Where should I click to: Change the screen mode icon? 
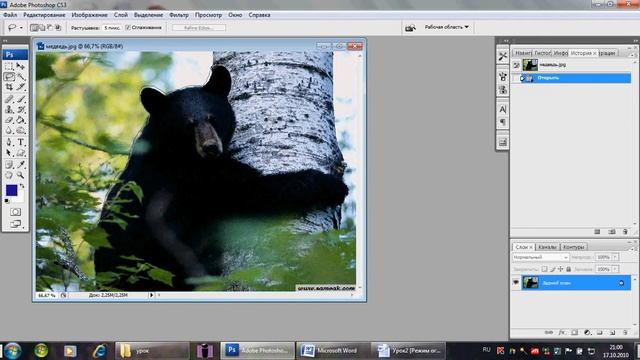tap(16, 224)
